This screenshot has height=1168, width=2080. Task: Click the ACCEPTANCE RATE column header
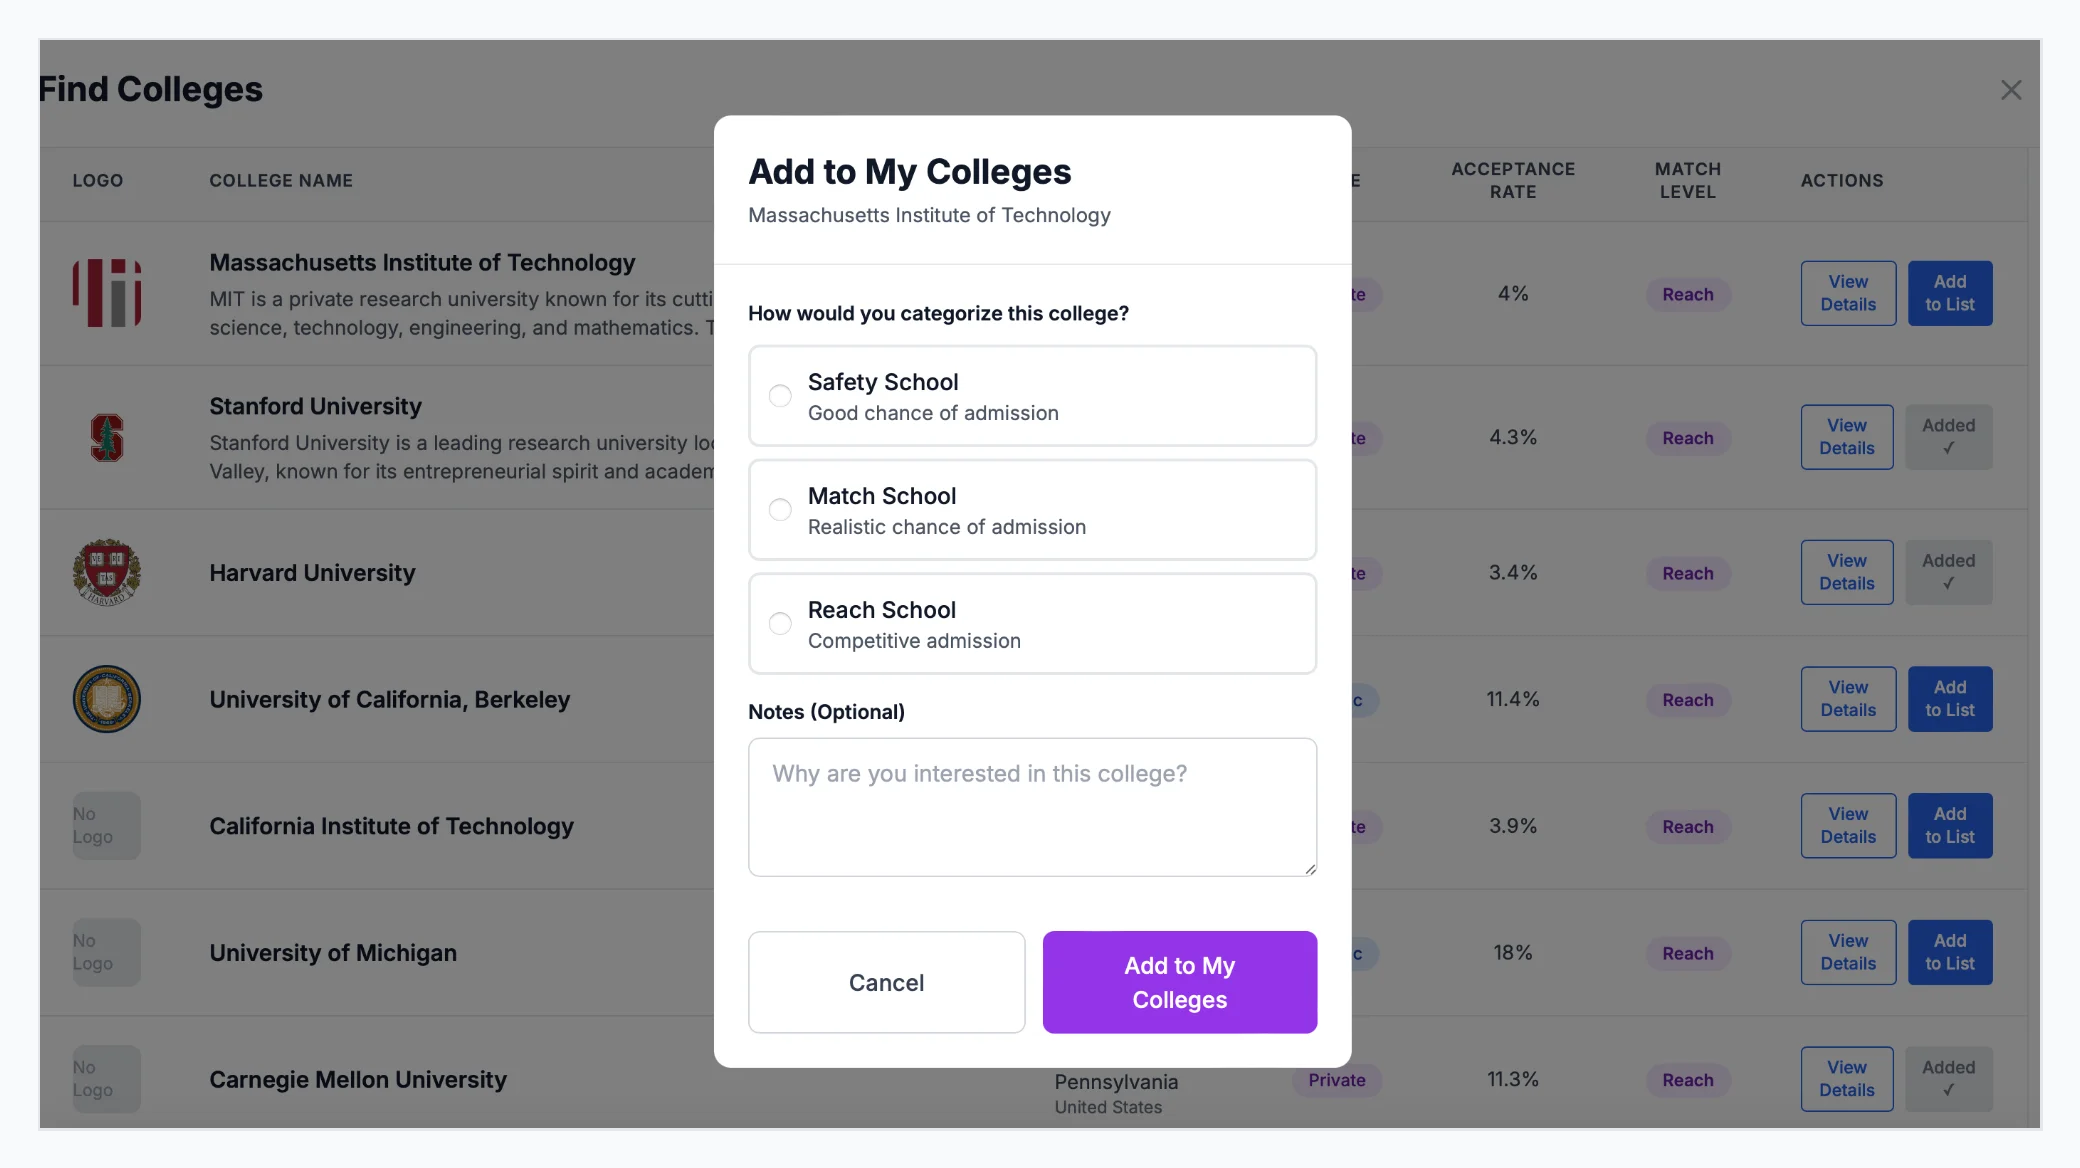click(1512, 181)
